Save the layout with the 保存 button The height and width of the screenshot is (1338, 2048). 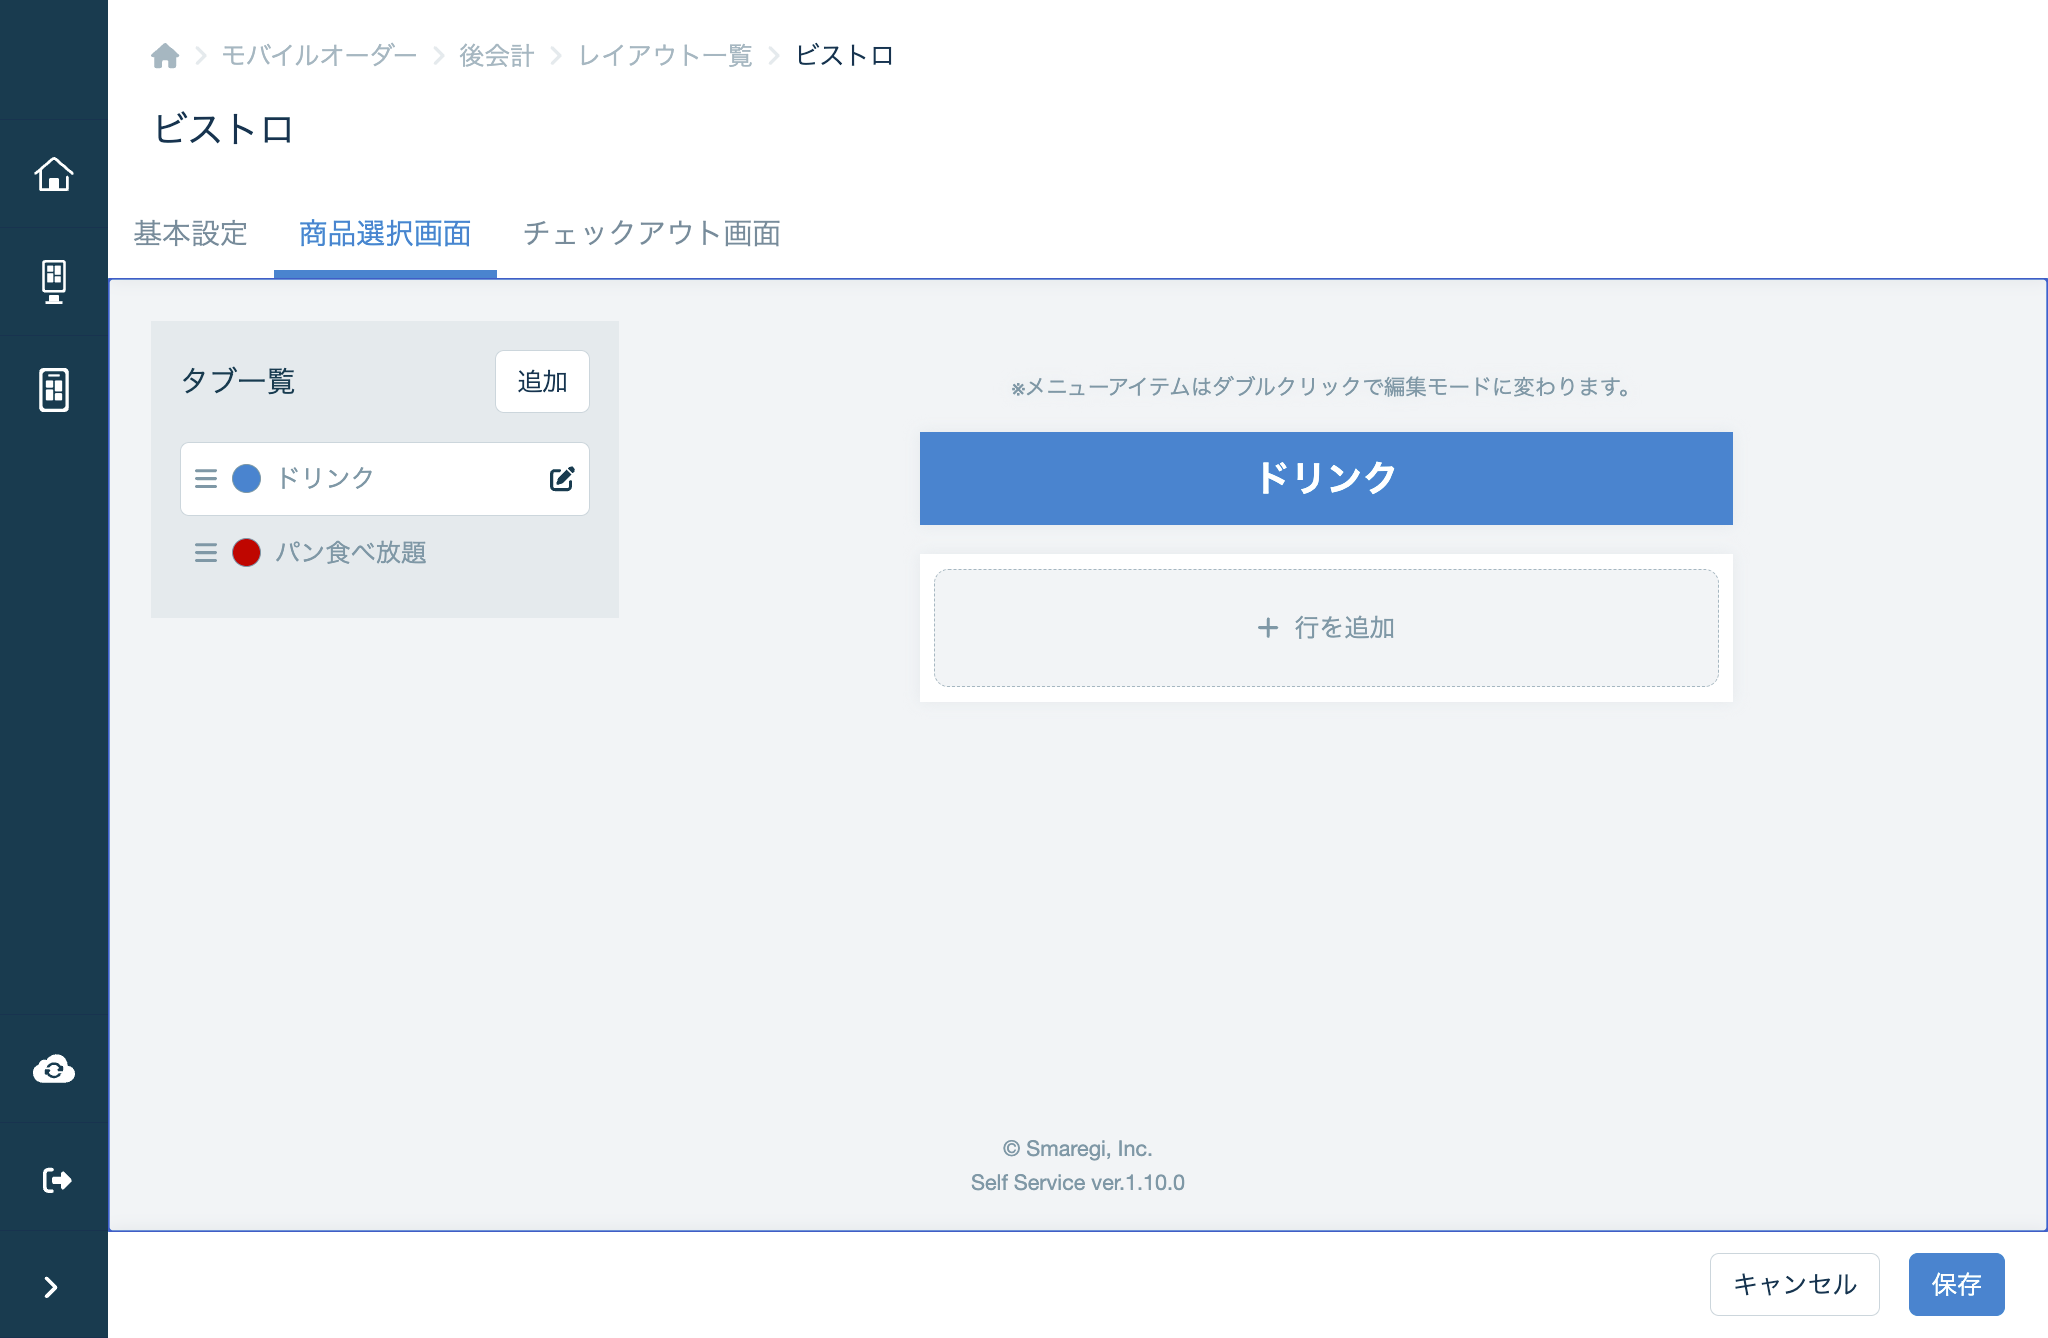pos(1956,1283)
